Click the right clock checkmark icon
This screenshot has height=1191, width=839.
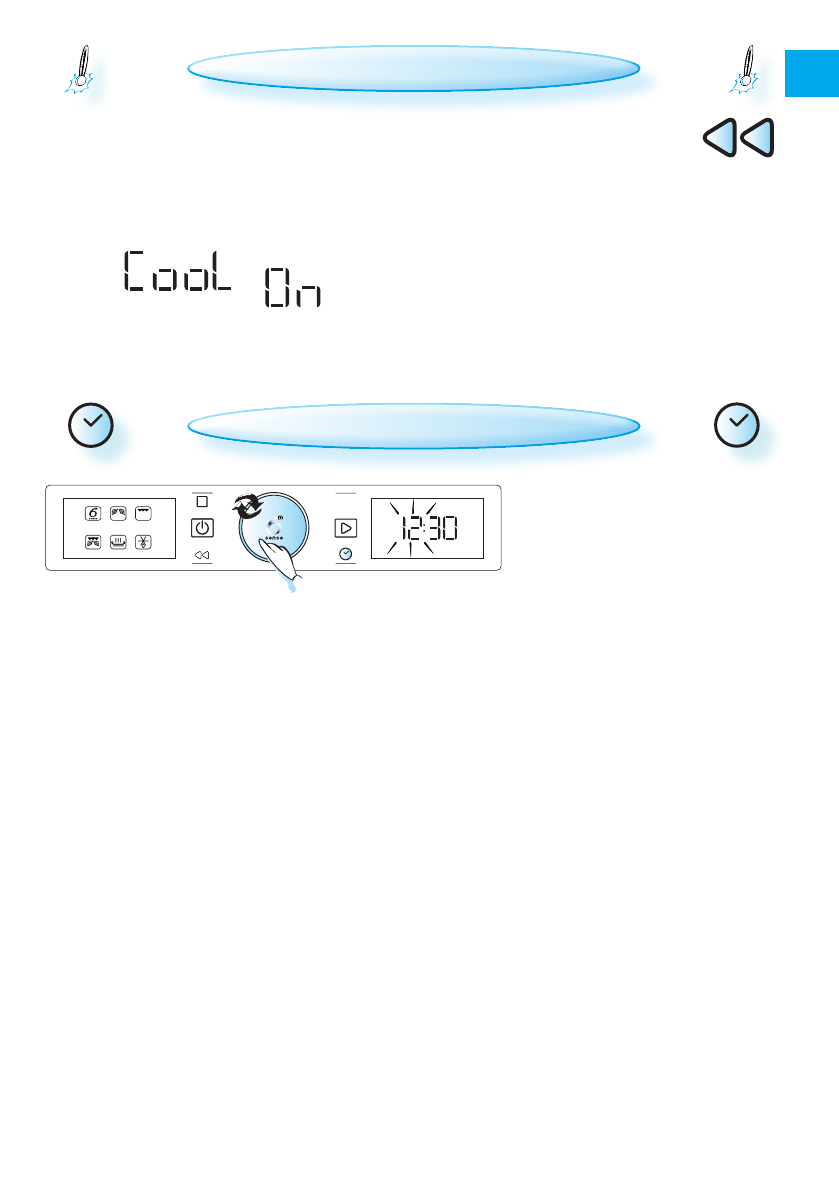pyautogui.click(x=736, y=425)
